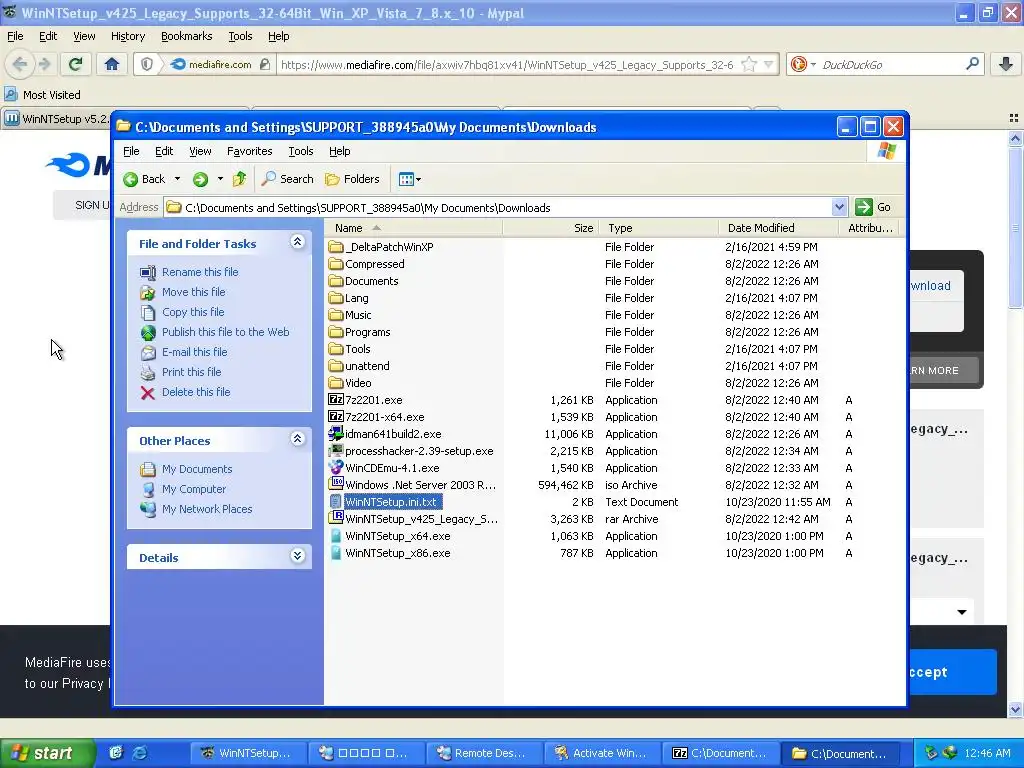Select the _DeltaPatchWinXP folder icon
The image size is (1024, 768).
tap(336, 247)
